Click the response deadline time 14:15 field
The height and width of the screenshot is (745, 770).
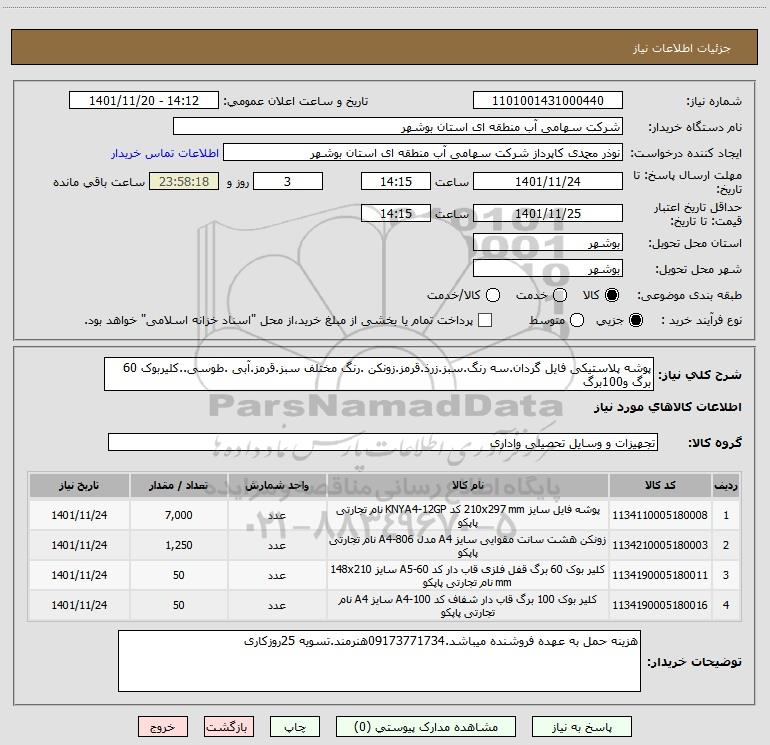(x=396, y=181)
